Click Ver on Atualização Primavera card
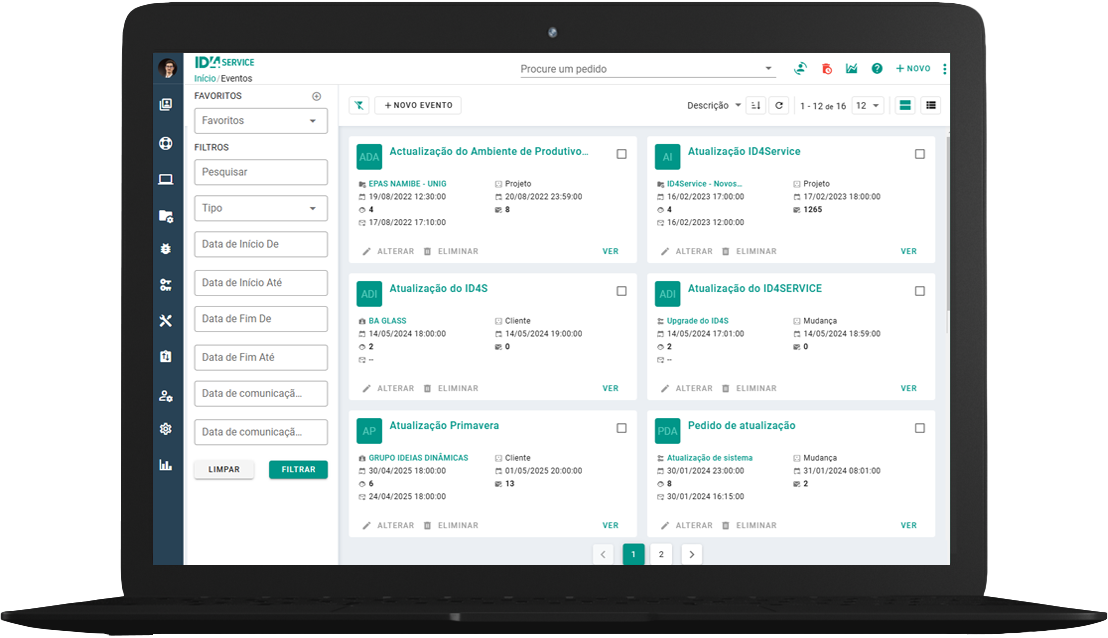The width and height of the screenshot is (1108, 638). [x=611, y=526]
